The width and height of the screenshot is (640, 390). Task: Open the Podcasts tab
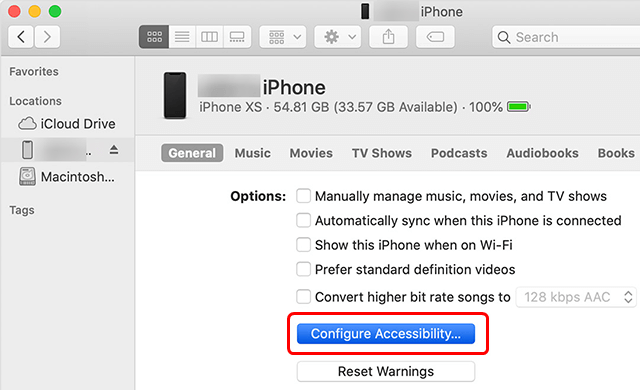coord(459,153)
